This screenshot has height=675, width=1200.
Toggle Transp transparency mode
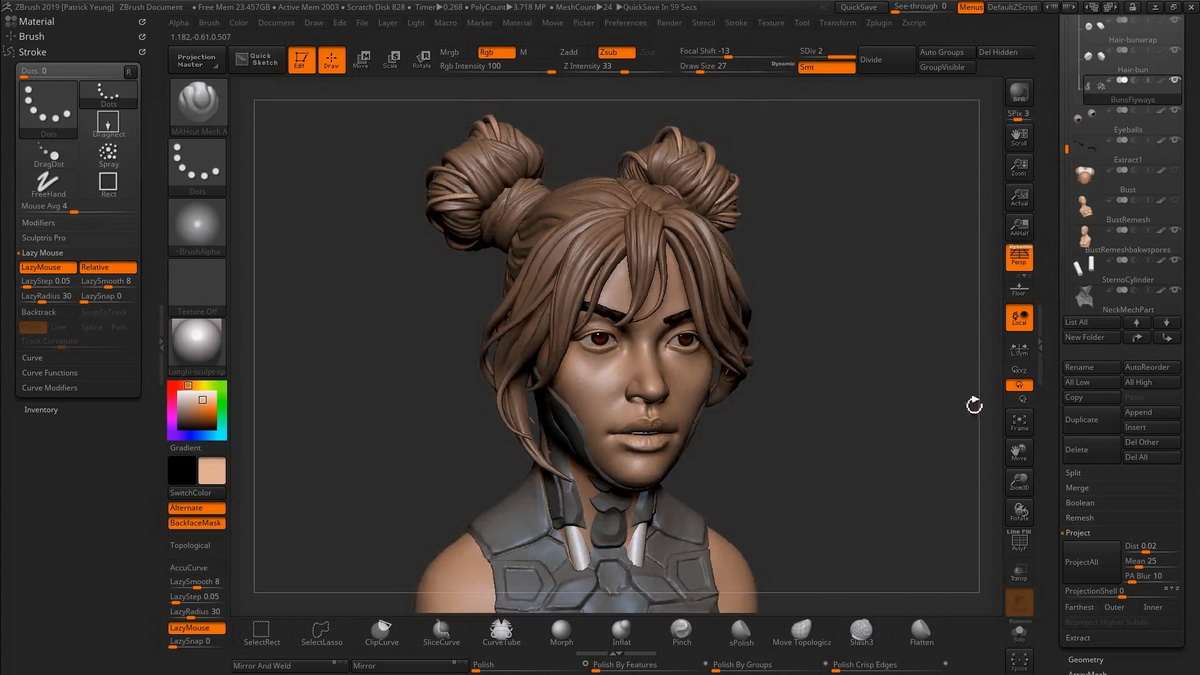tap(1019, 572)
